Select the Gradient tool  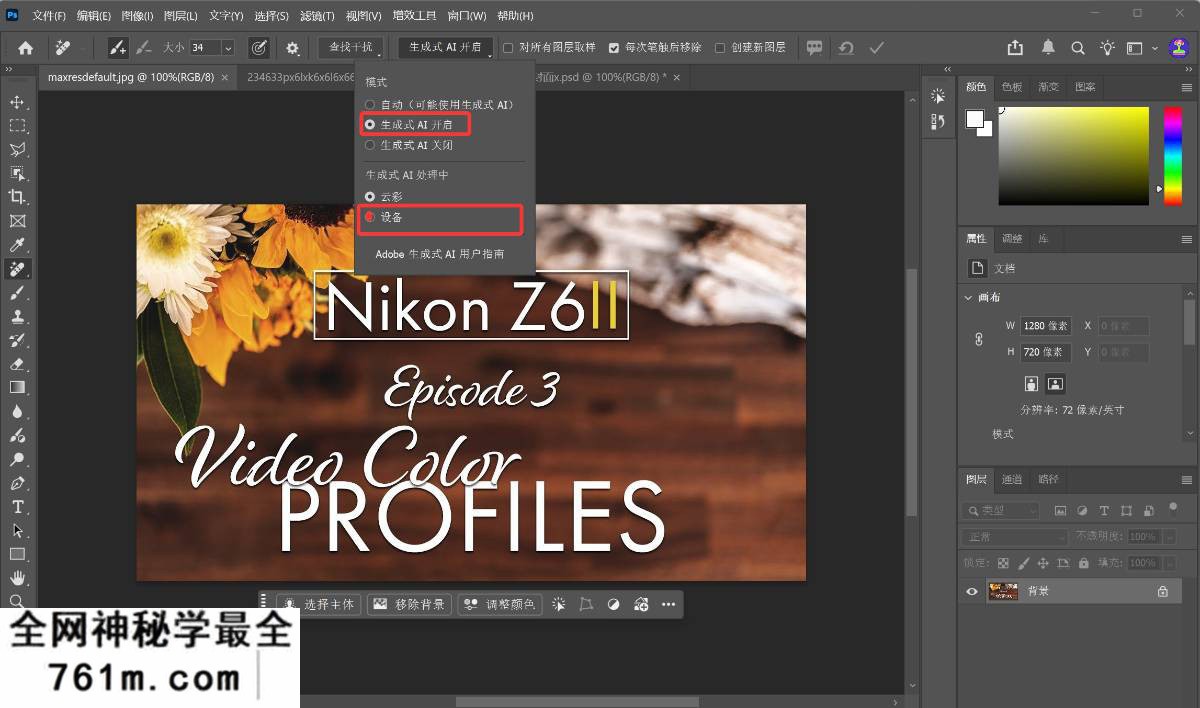pos(17,388)
